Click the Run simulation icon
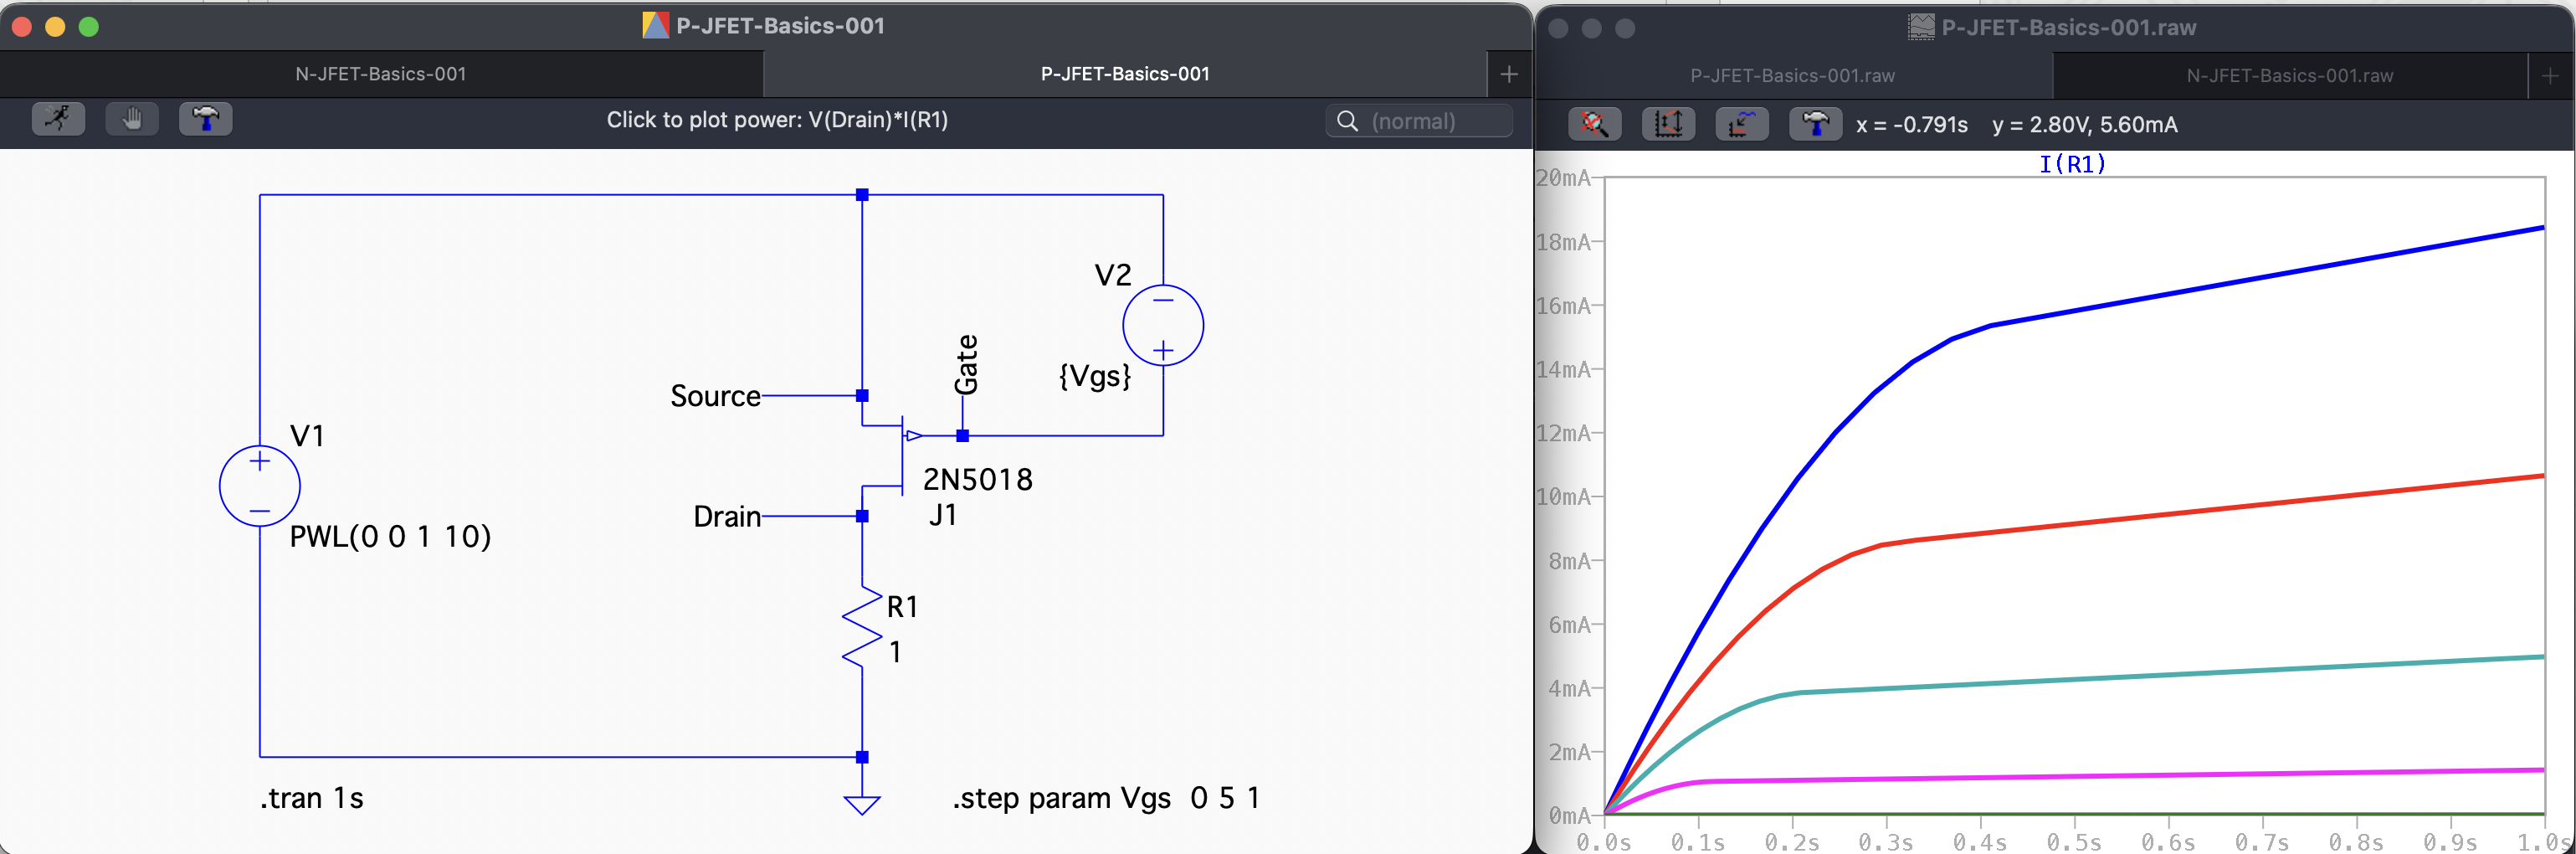 [x=58, y=119]
